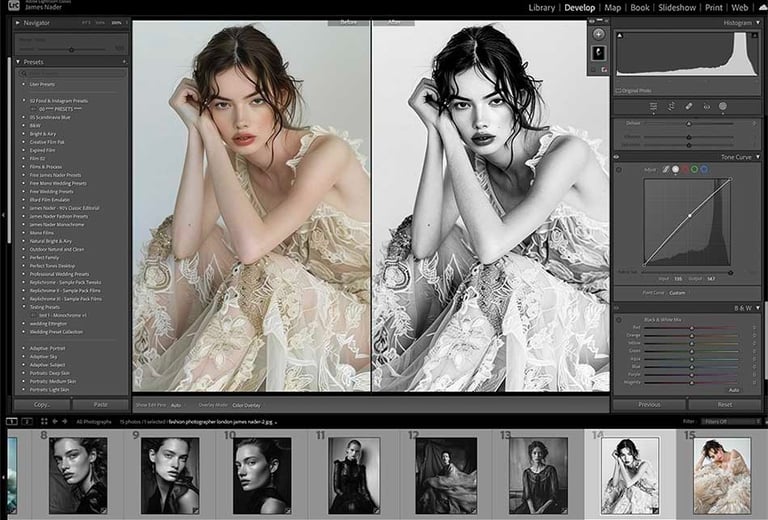Expand the Bright & Airy preset group
Image resolution: width=768 pixels, height=520 pixels.
pyautogui.click(x=24, y=134)
